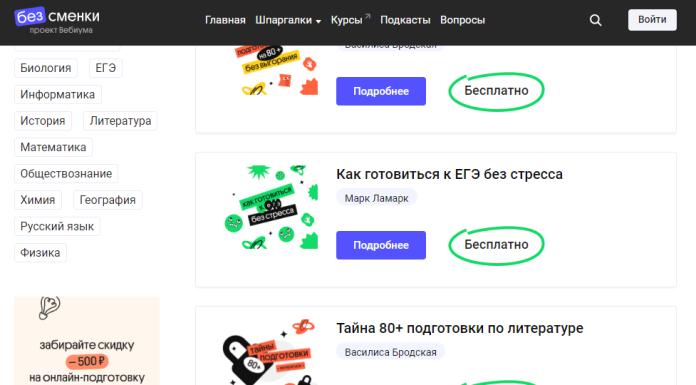Select the Русский язык tag

point(57,226)
